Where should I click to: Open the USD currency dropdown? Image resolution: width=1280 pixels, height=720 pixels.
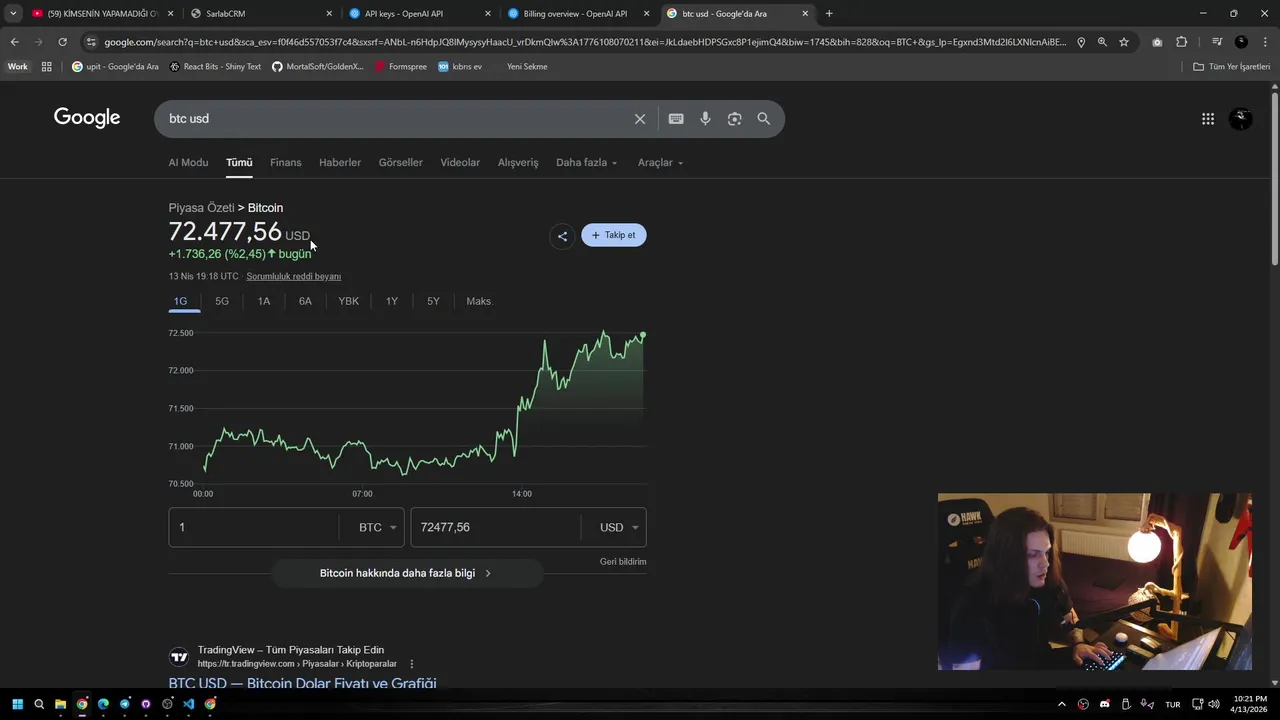pos(617,528)
